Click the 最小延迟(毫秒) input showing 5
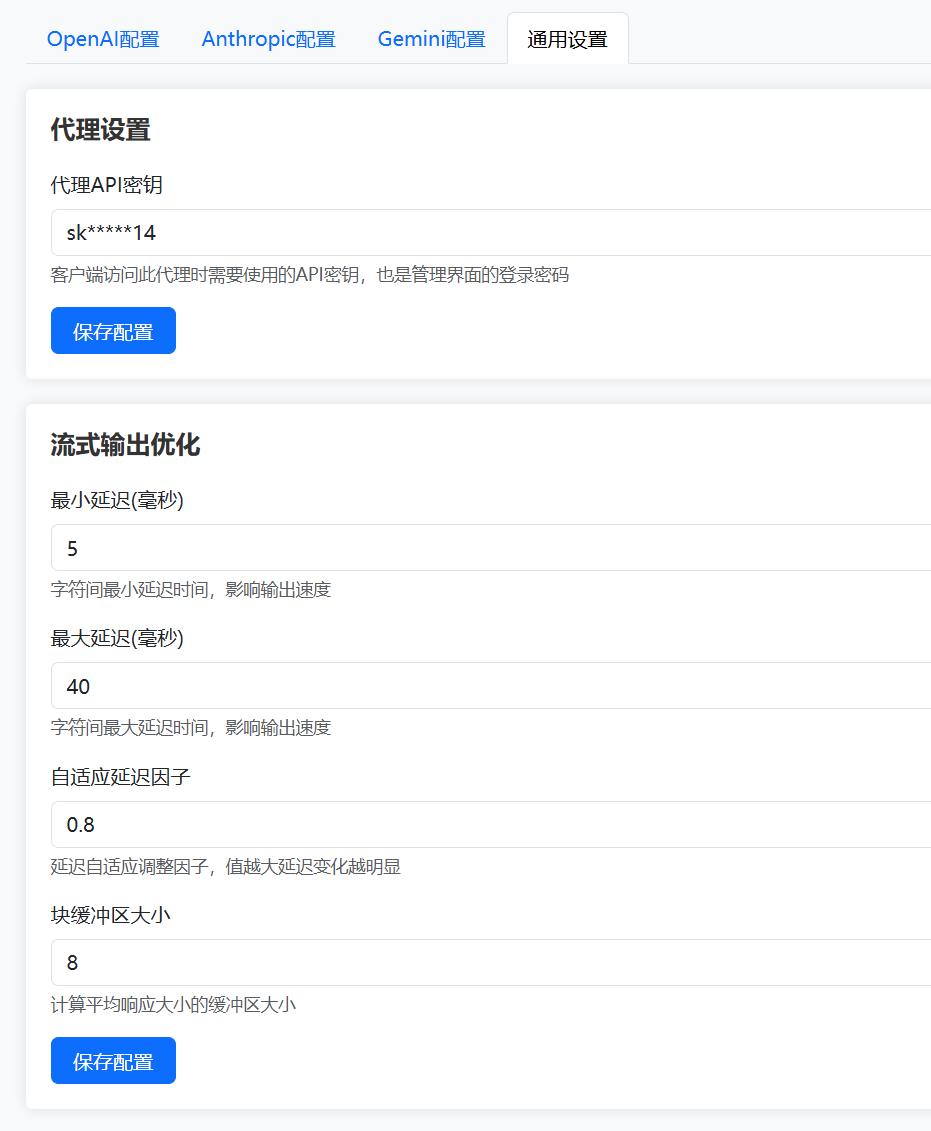 (x=490, y=547)
